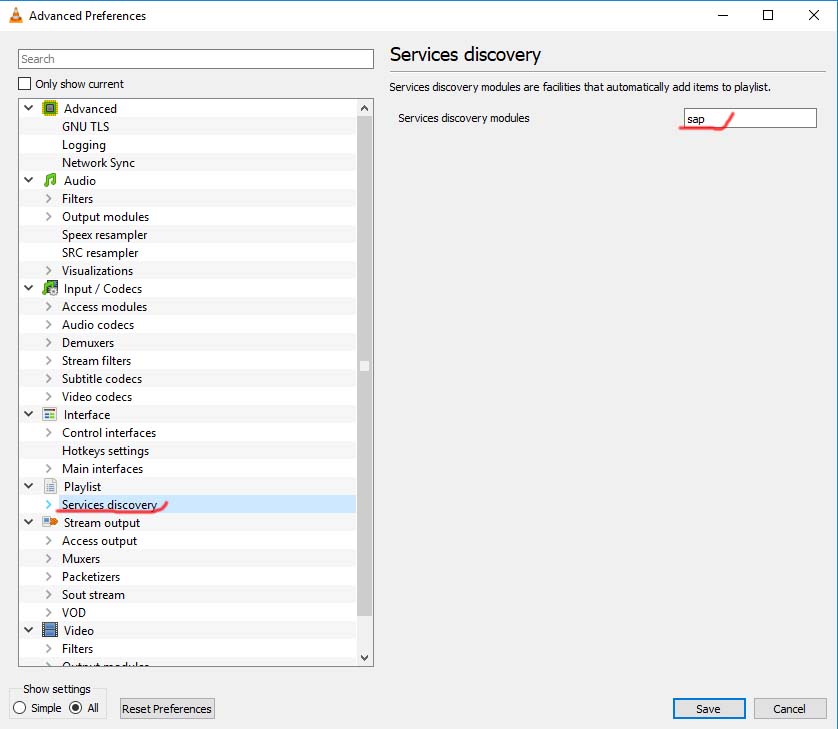Select the Stream output tree label

point(102,523)
